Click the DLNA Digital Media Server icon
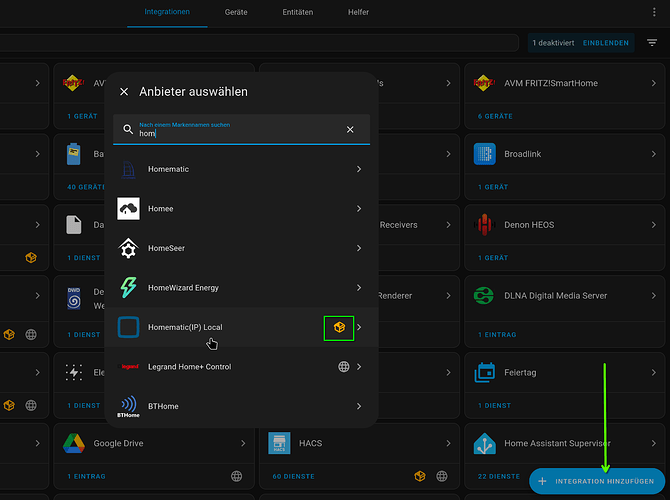 tap(485, 296)
